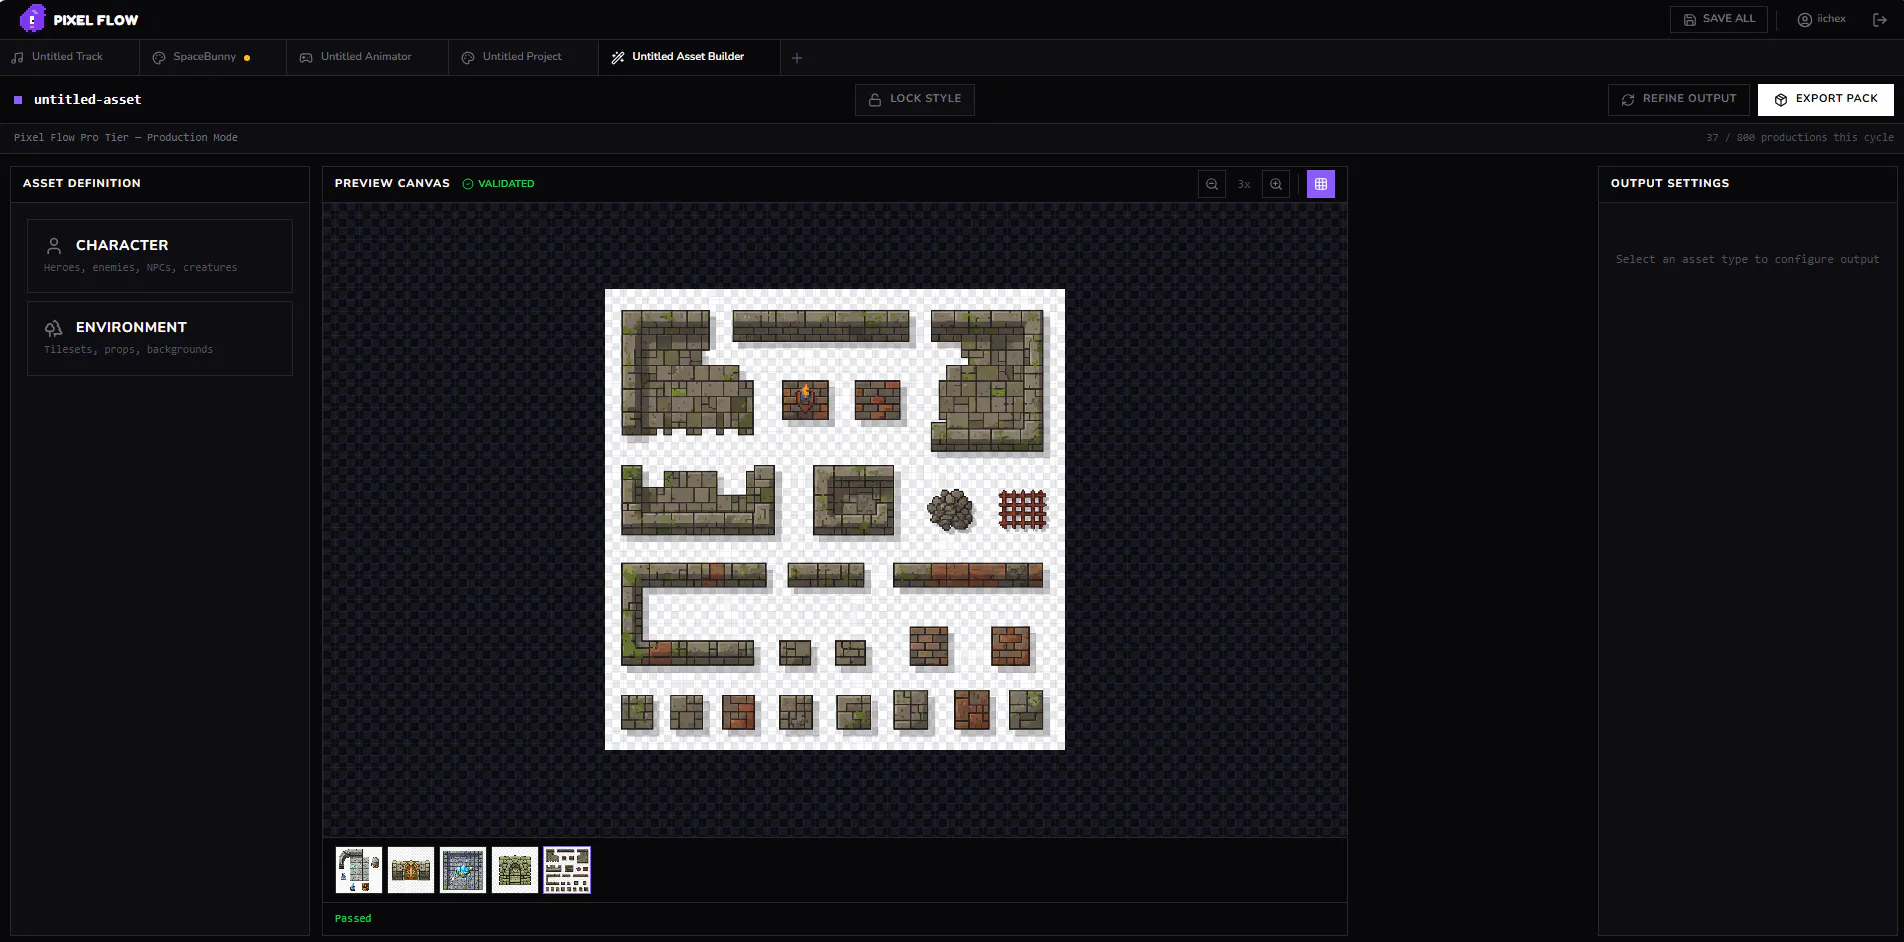The height and width of the screenshot is (942, 1904).
Task: Click the Pixel Flow logo icon
Action: click(x=32, y=19)
